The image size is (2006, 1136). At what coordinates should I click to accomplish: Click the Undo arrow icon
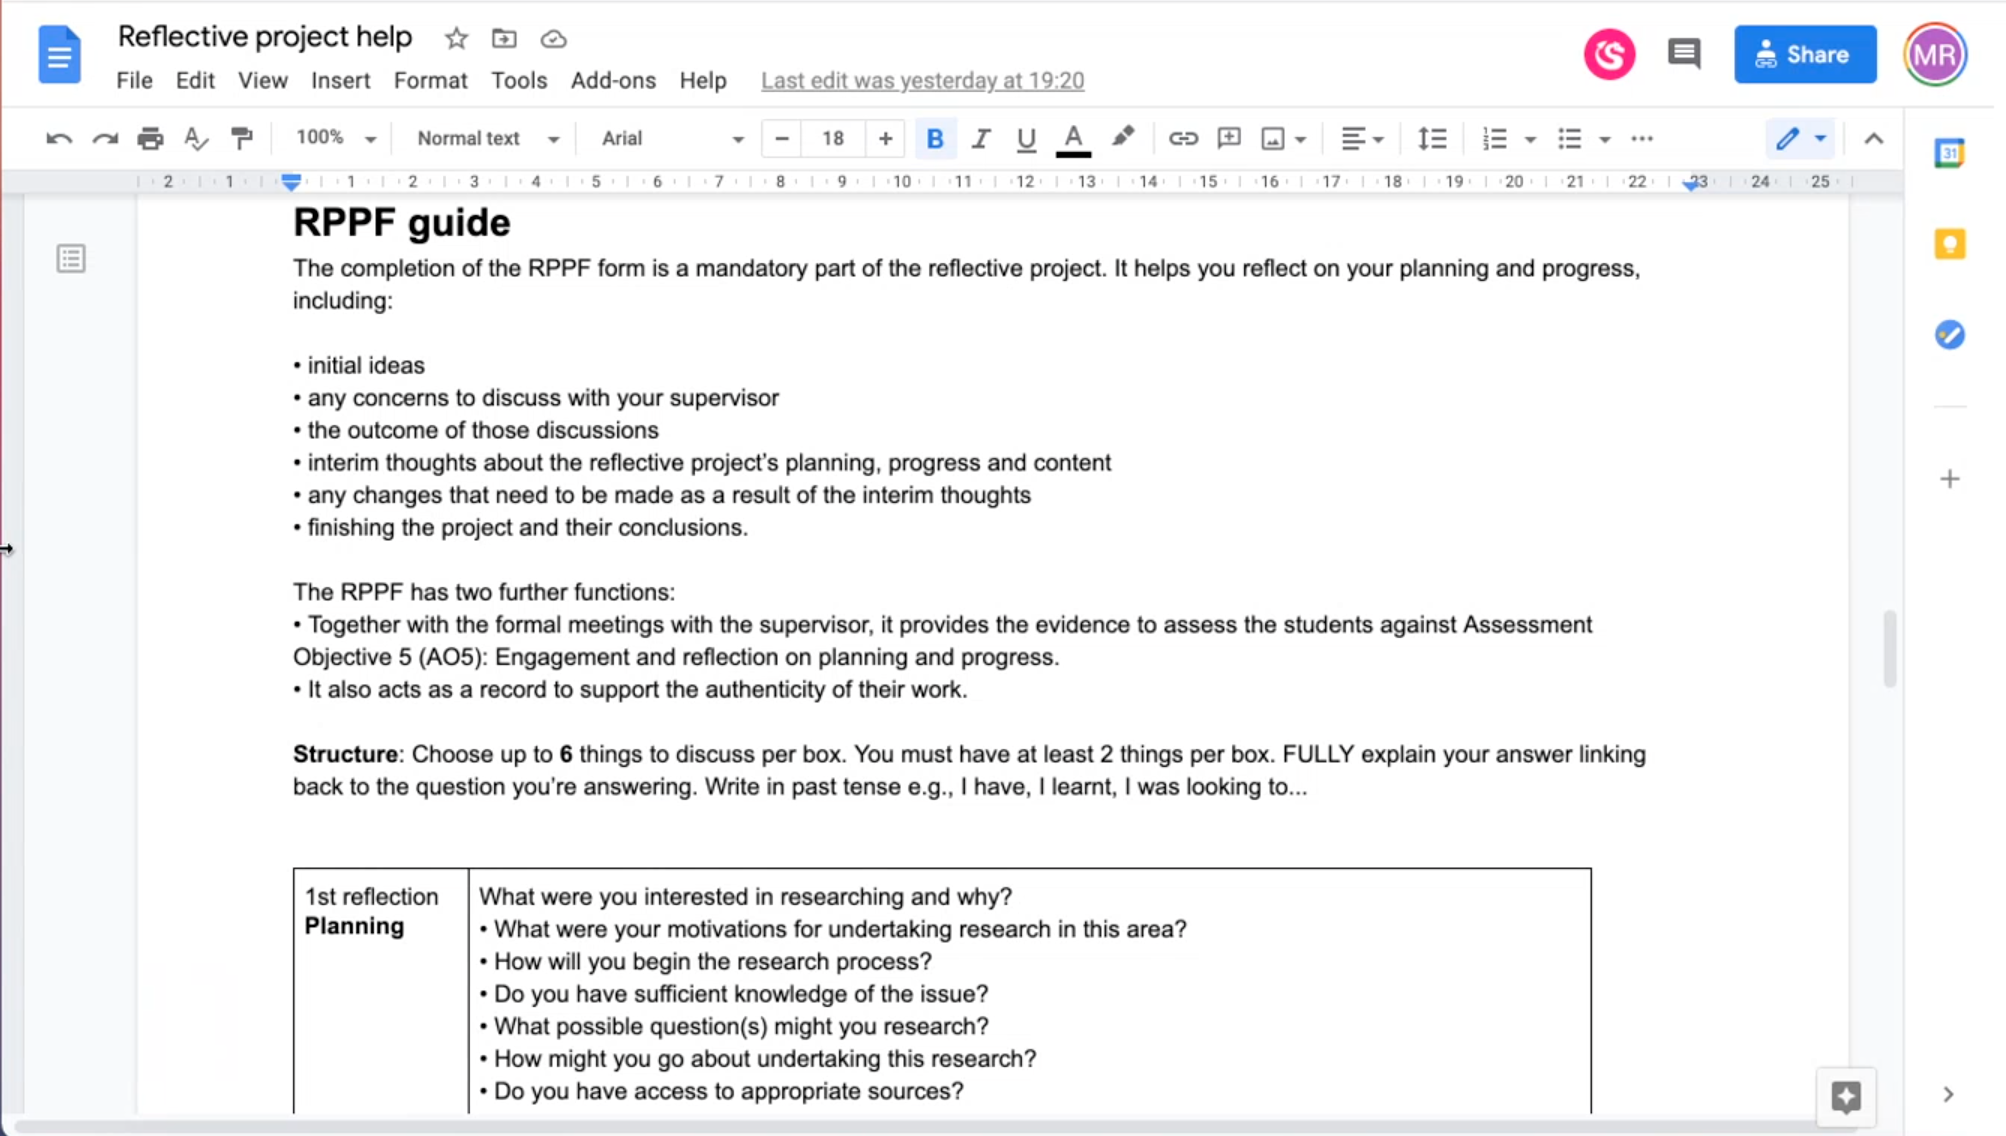(58, 139)
